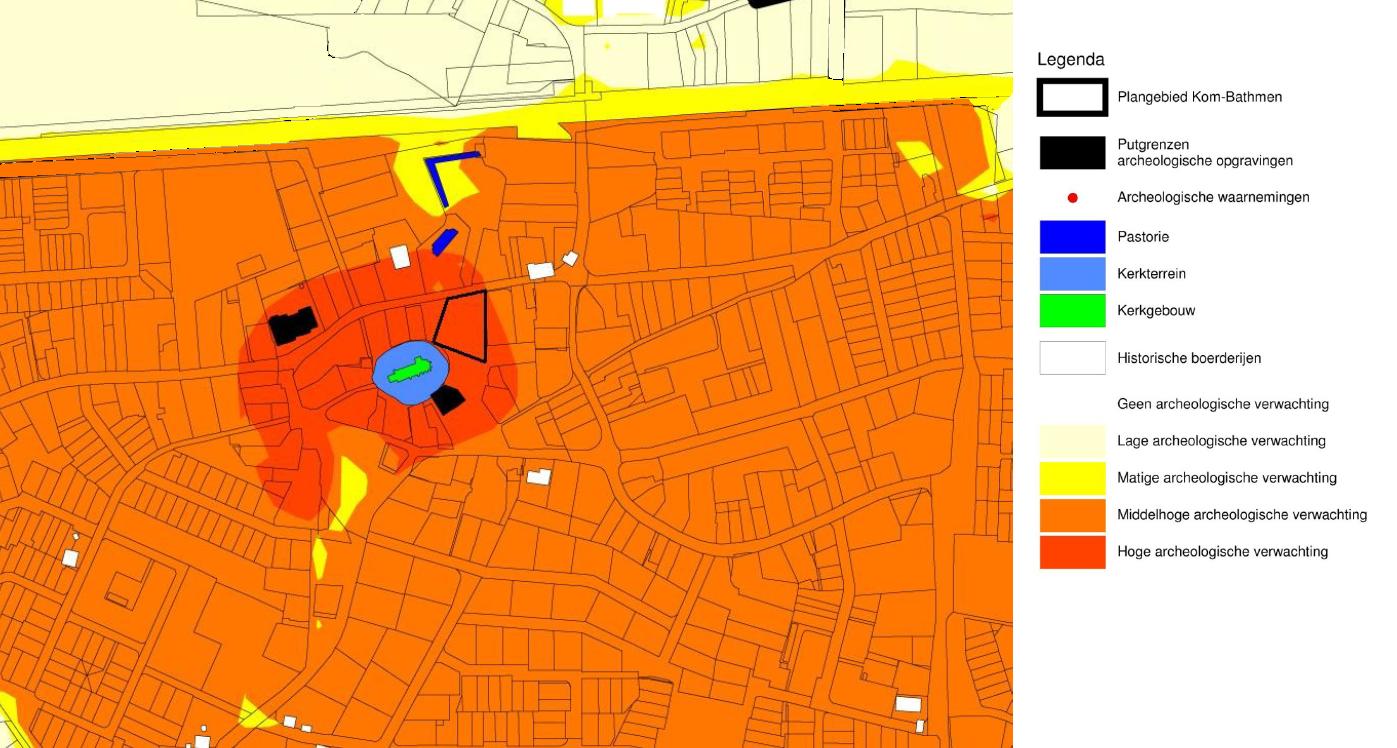Image resolution: width=1397 pixels, height=748 pixels.
Task: Click the light blue Kerkterrein swatch
Action: (1072, 274)
